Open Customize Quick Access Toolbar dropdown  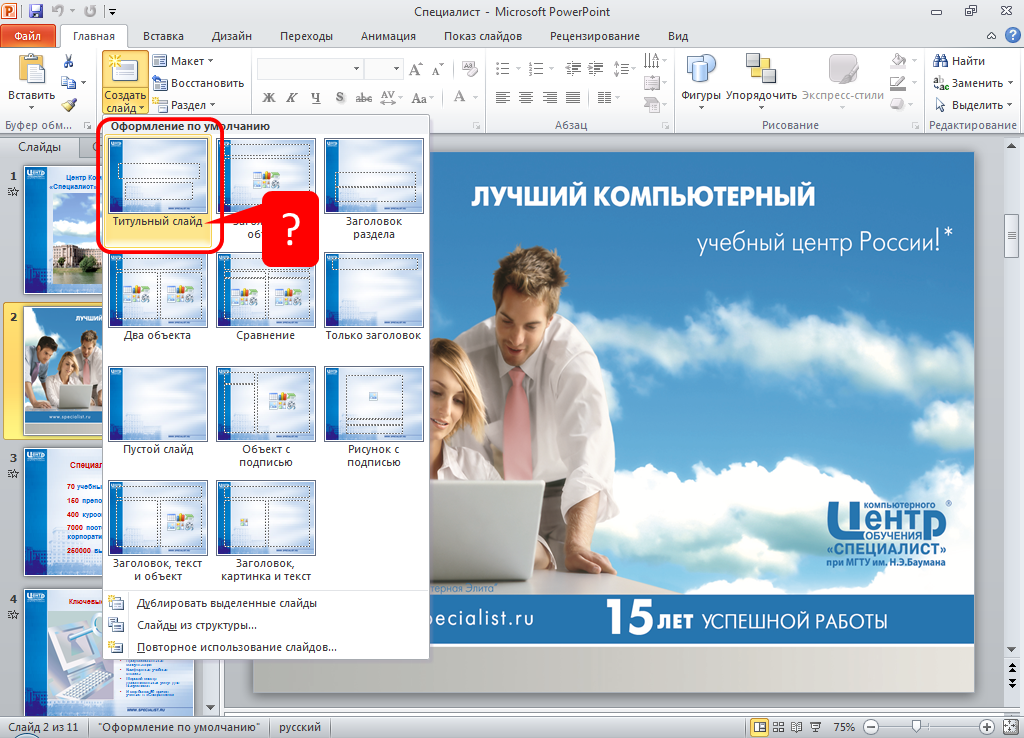click(112, 11)
